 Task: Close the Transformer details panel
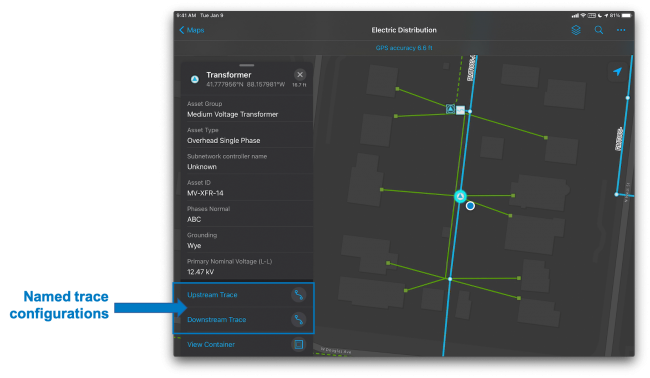(x=300, y=75)
